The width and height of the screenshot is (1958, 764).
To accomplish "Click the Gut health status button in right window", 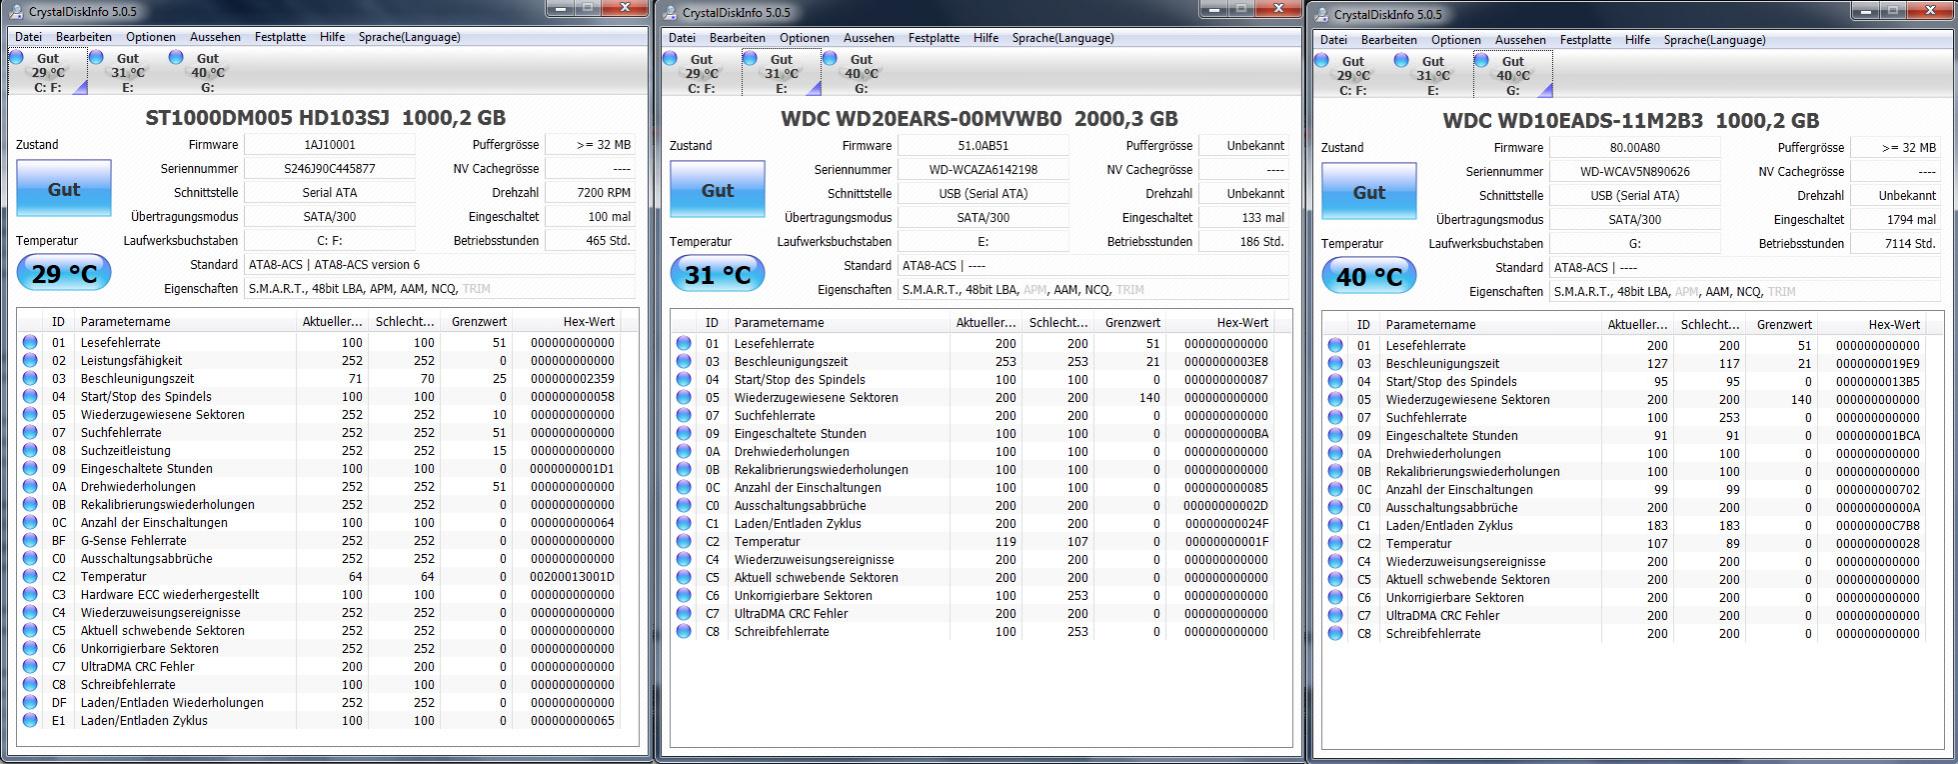I will coord(1369,192).
